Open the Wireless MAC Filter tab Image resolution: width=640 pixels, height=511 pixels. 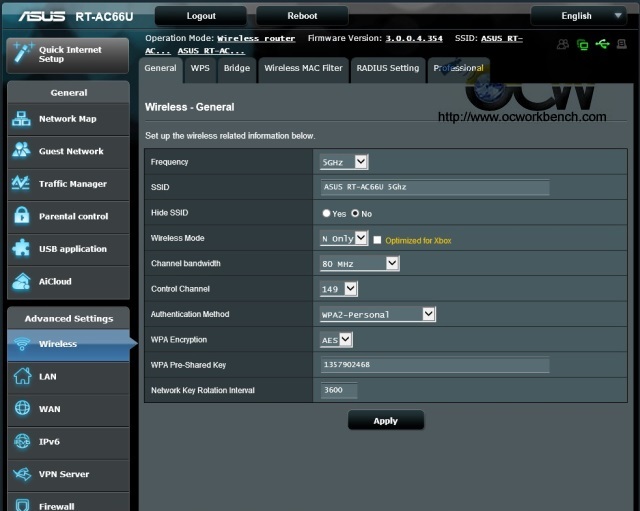303,68
